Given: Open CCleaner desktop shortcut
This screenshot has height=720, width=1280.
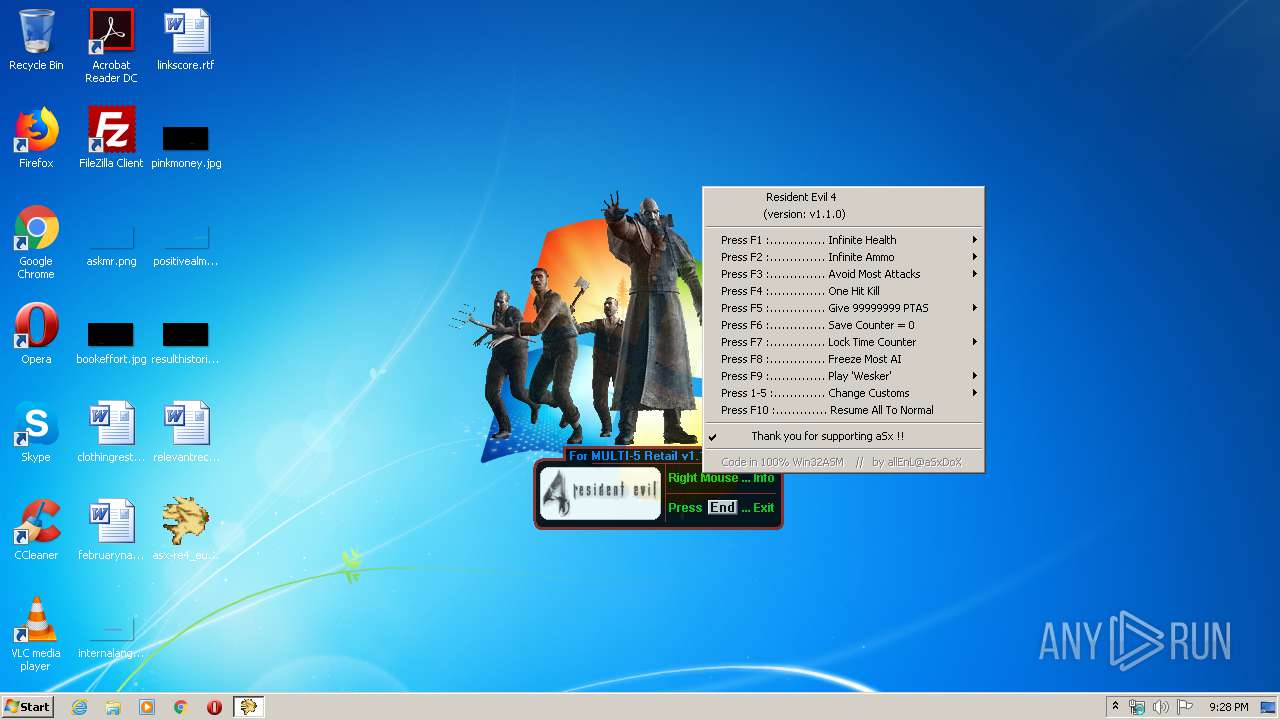Looking at the screenshot, I should coord(36,530).
